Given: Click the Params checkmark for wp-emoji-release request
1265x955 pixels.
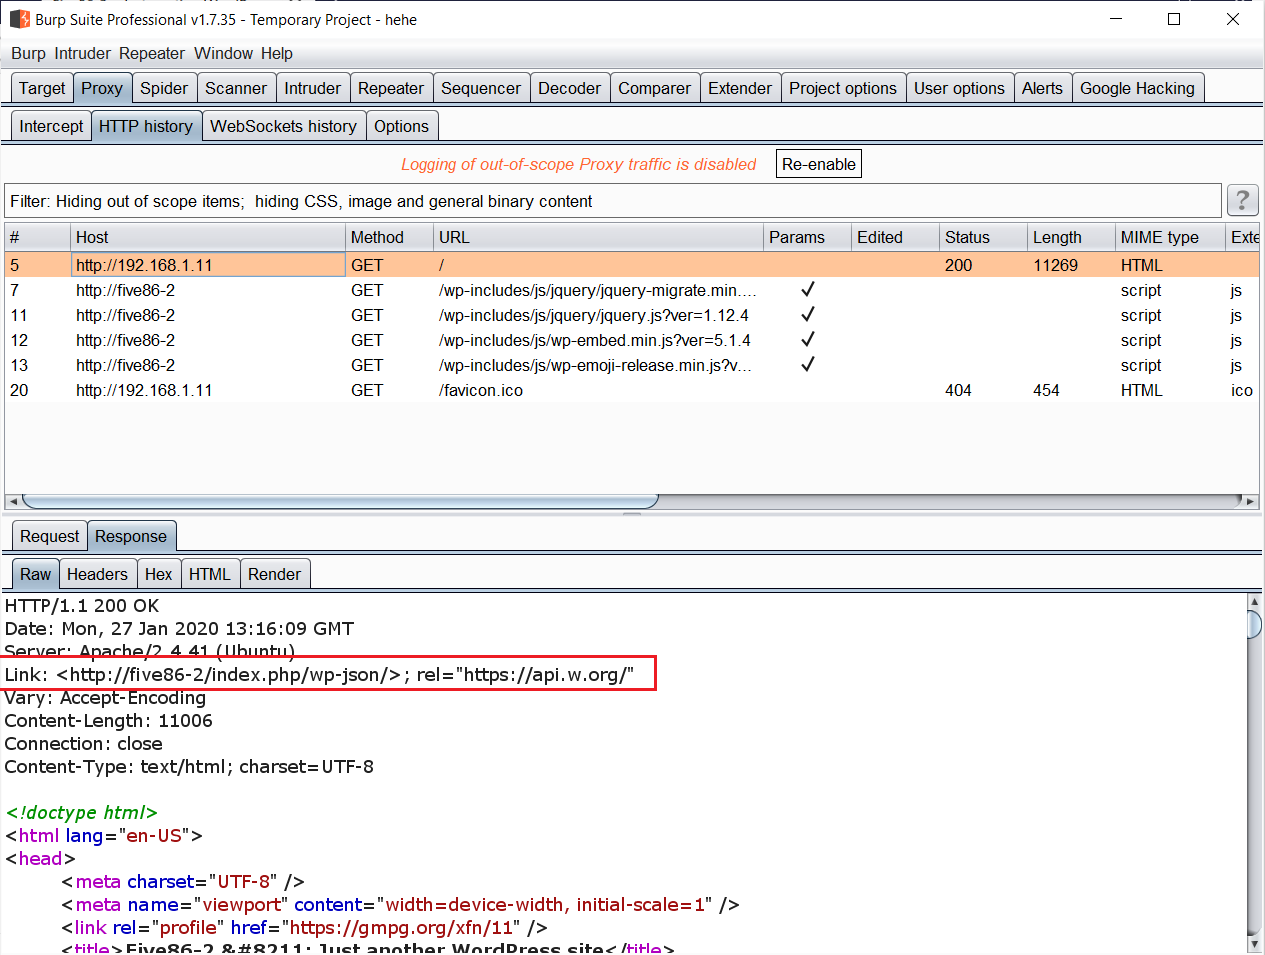Looking at the screenshot, I should (807, 365).
